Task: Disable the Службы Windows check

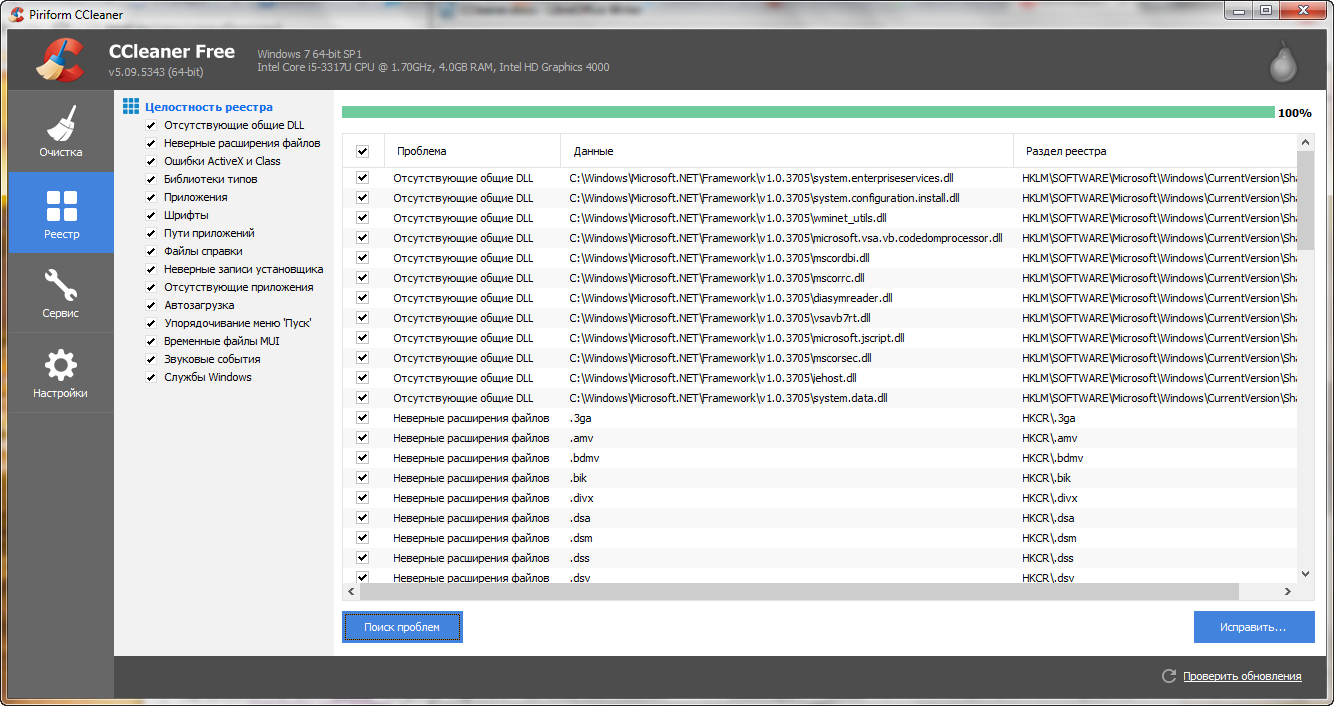Action: (151, 377)
